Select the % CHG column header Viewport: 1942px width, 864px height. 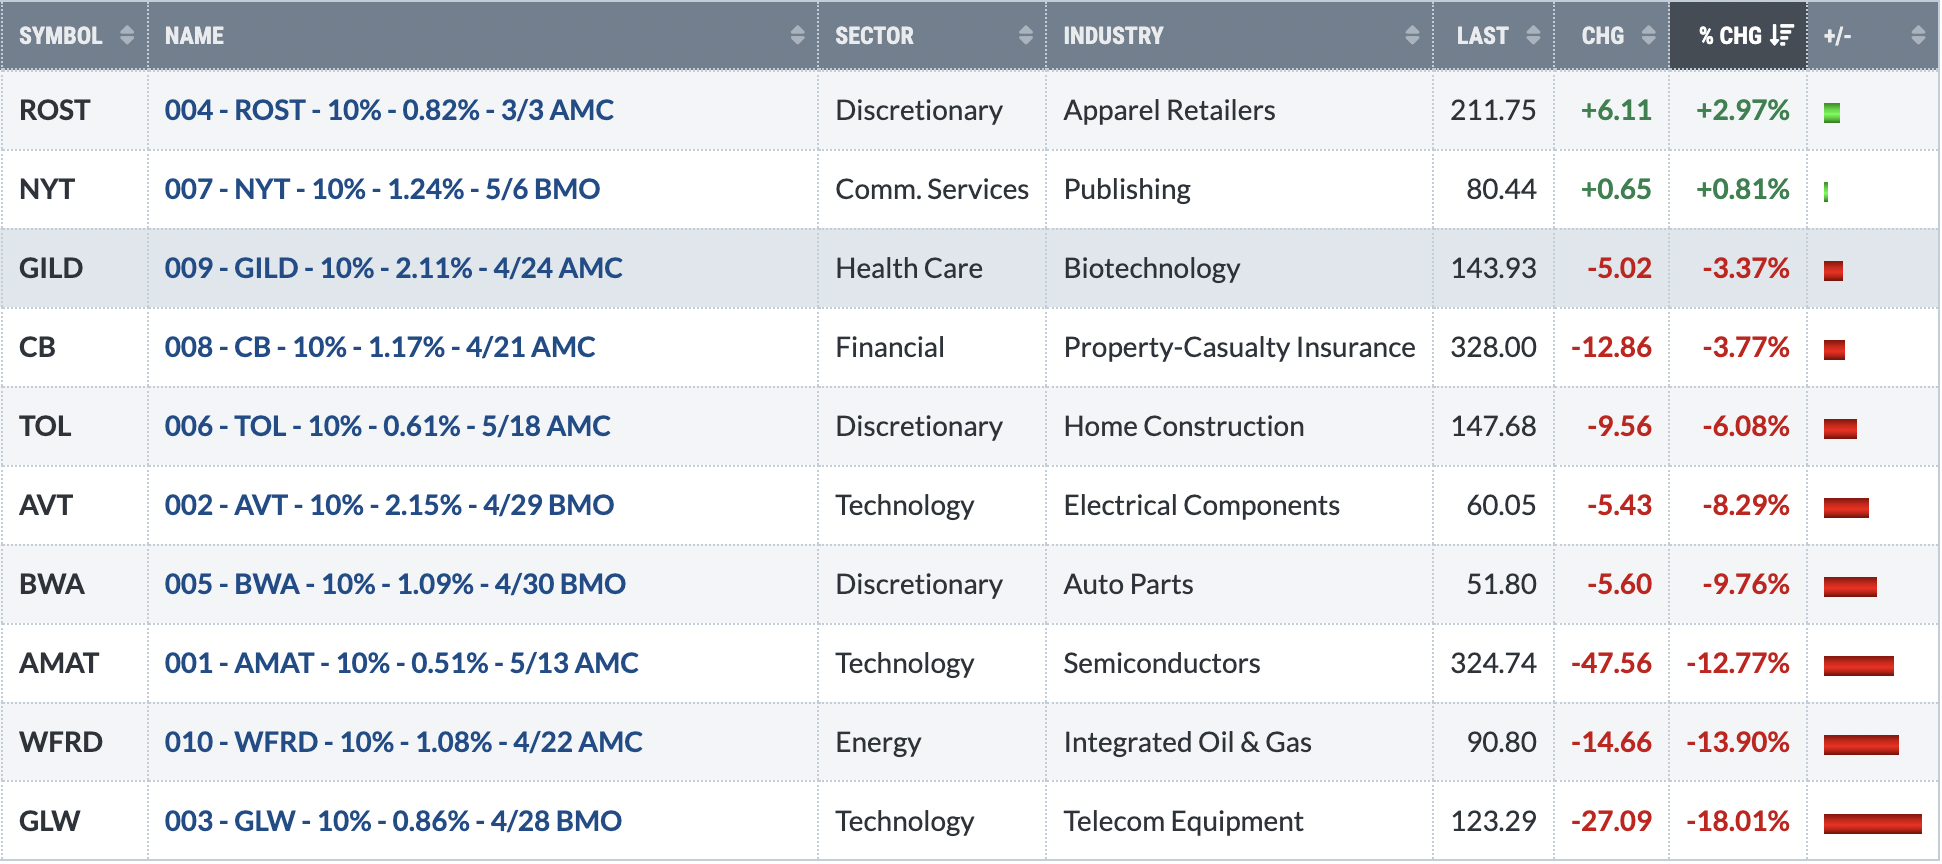tap(1738, 36)
